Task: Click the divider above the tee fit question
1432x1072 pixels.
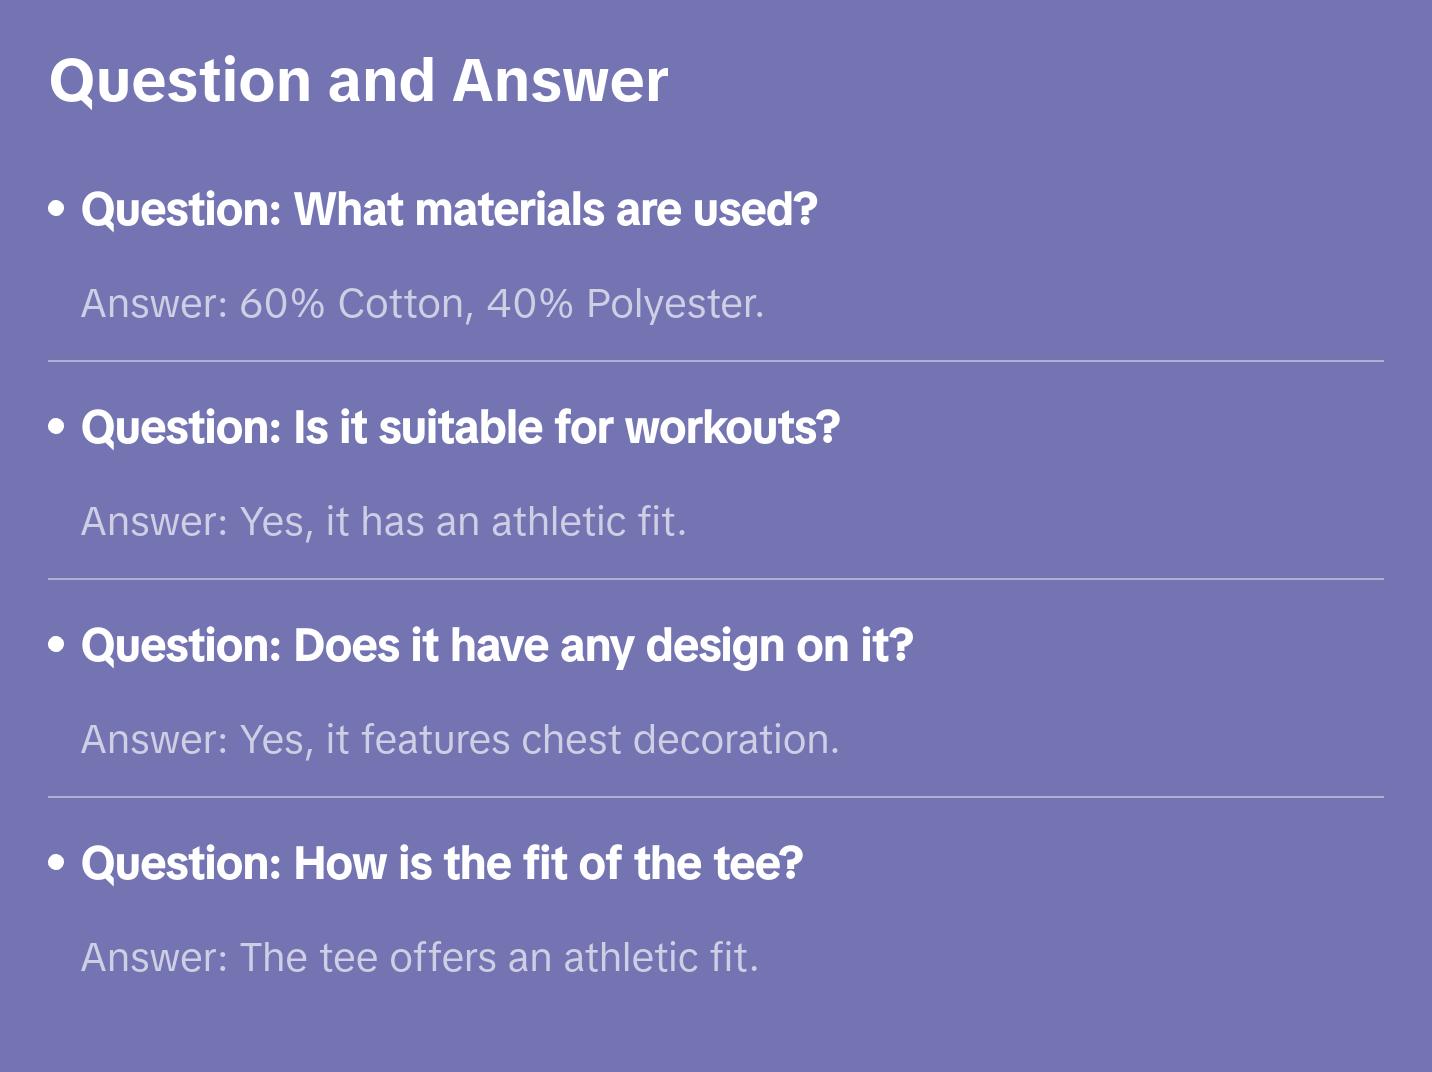Action: 716,797
